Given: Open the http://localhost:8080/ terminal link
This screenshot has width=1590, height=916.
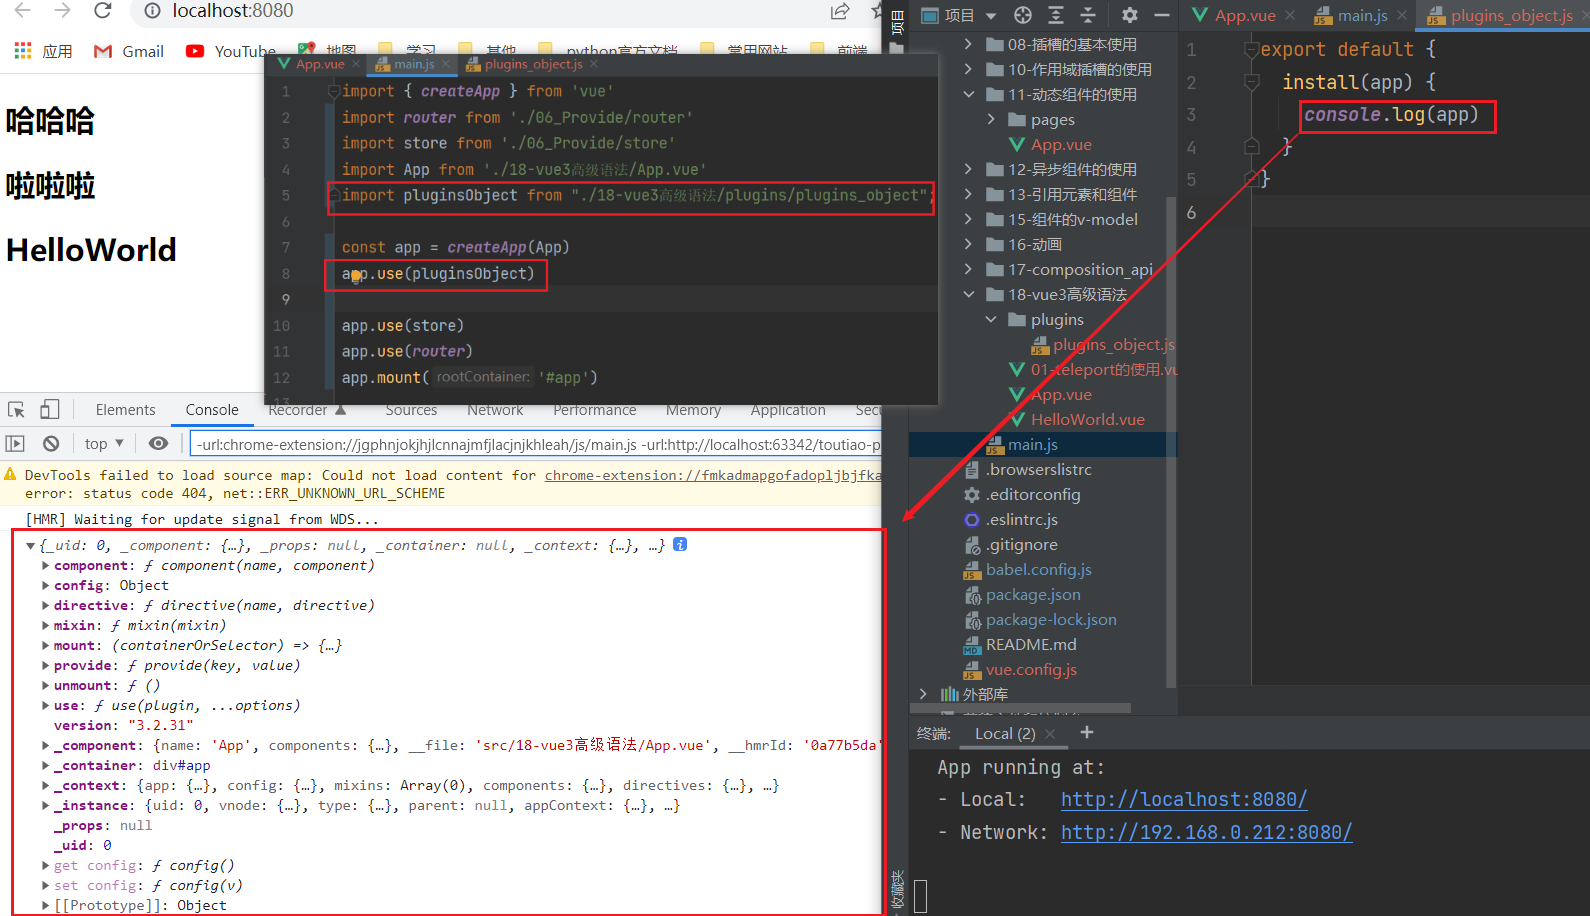Looking at the screenshot, I should 1184,799.
